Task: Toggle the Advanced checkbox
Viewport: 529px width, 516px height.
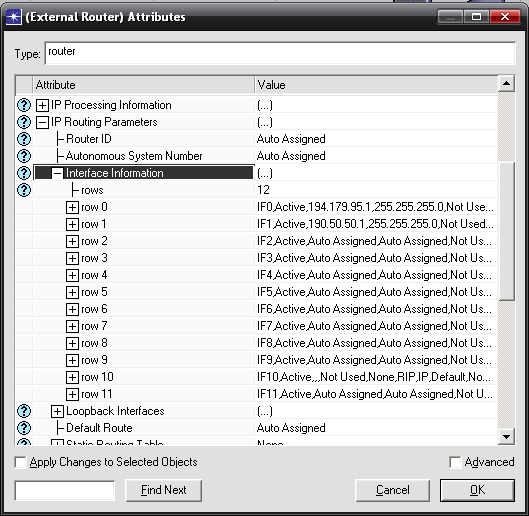Action: tap(455, 462)
